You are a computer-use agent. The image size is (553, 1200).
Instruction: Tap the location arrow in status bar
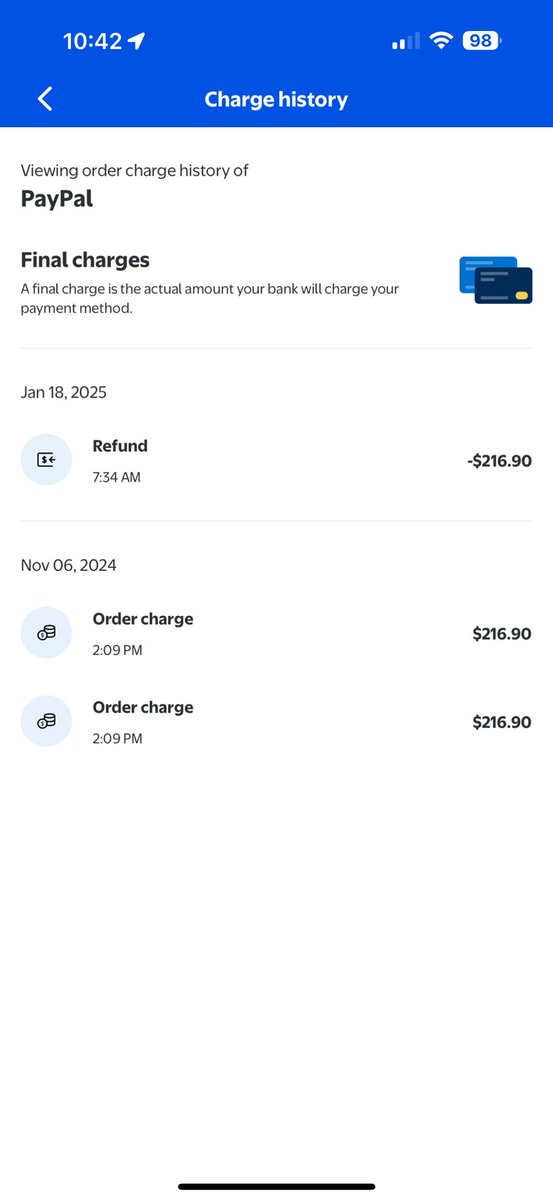point(136,41)
